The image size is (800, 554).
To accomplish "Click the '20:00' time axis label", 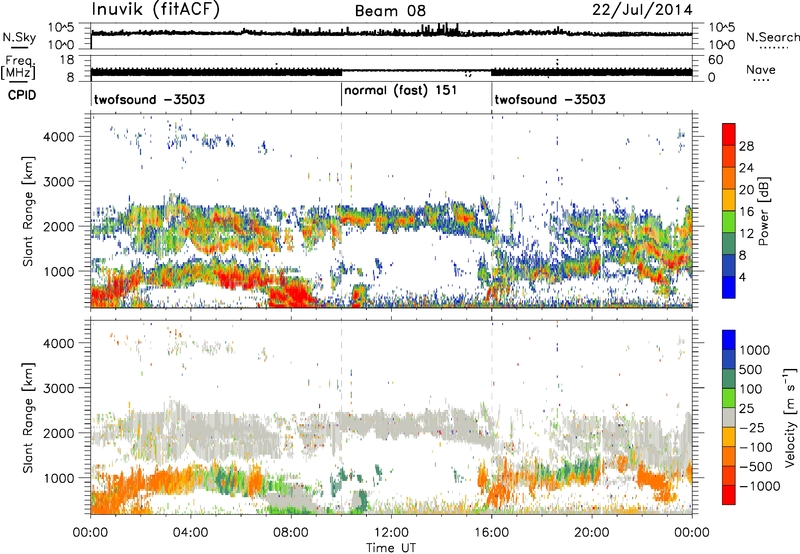I will (592, 533).
